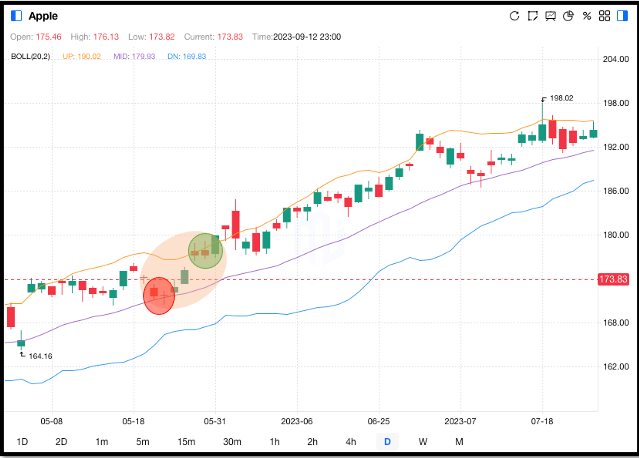Select the highlighted D daily interval
The height and width of the screenshot is (458, 639).
click(x=387, y=442)
